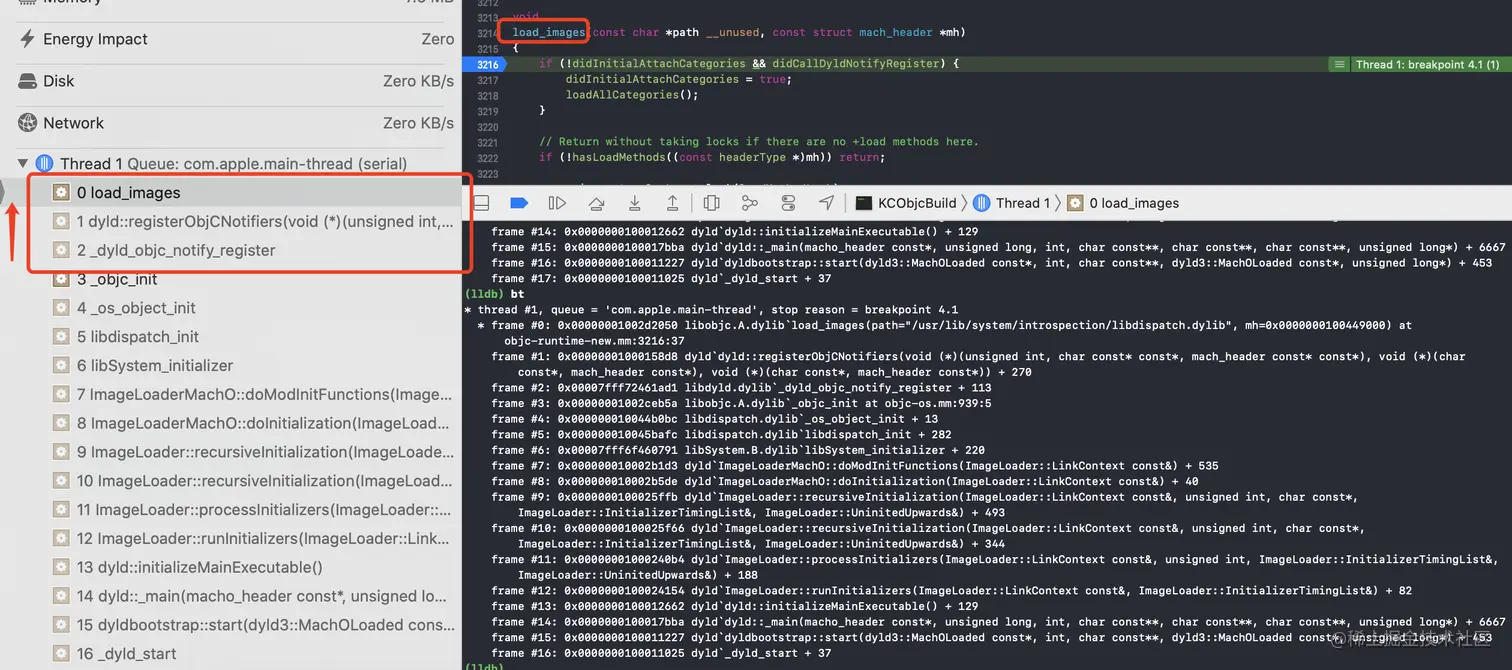Continue program execution in the debug bar
The height and width of the screenshot is (670, 1512).
(x=558, y=203)
